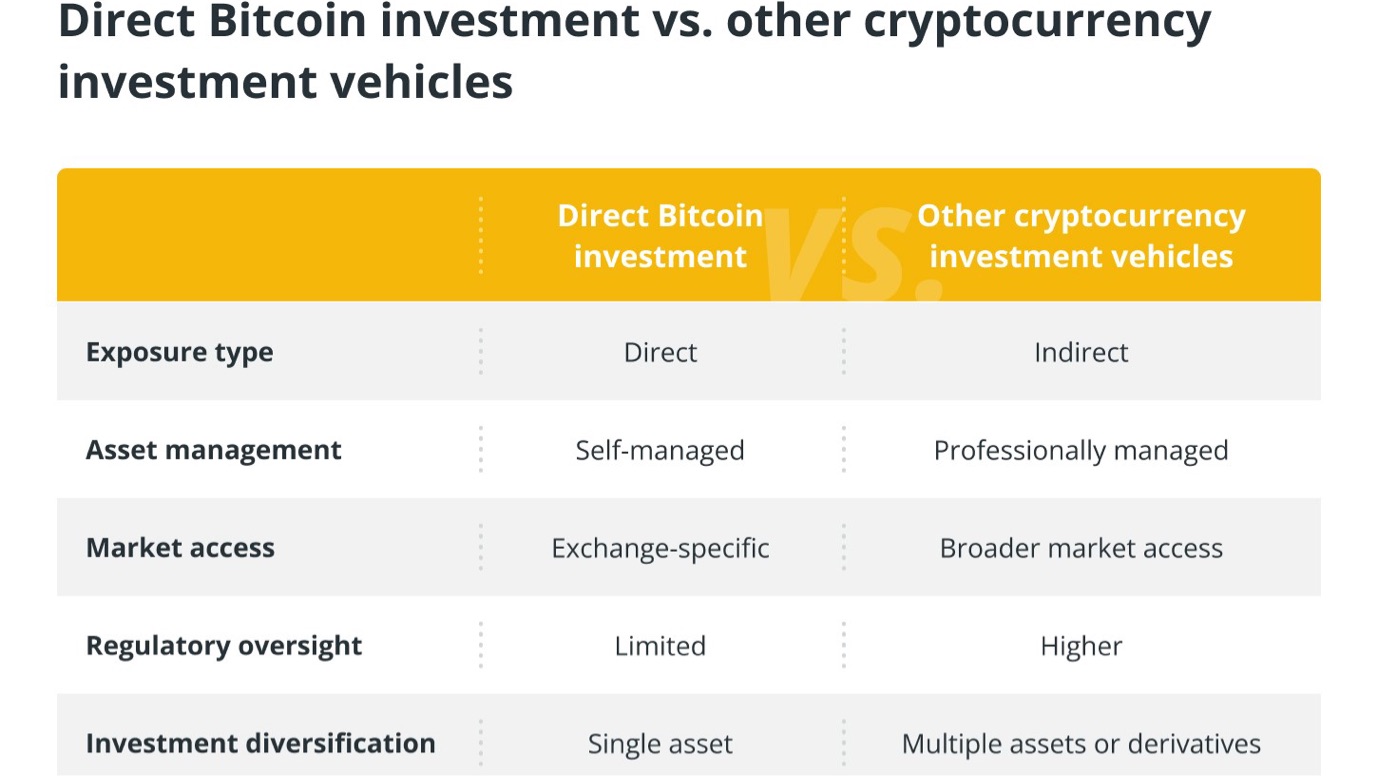Select the 'Indirect' cell

(1081, 352)
